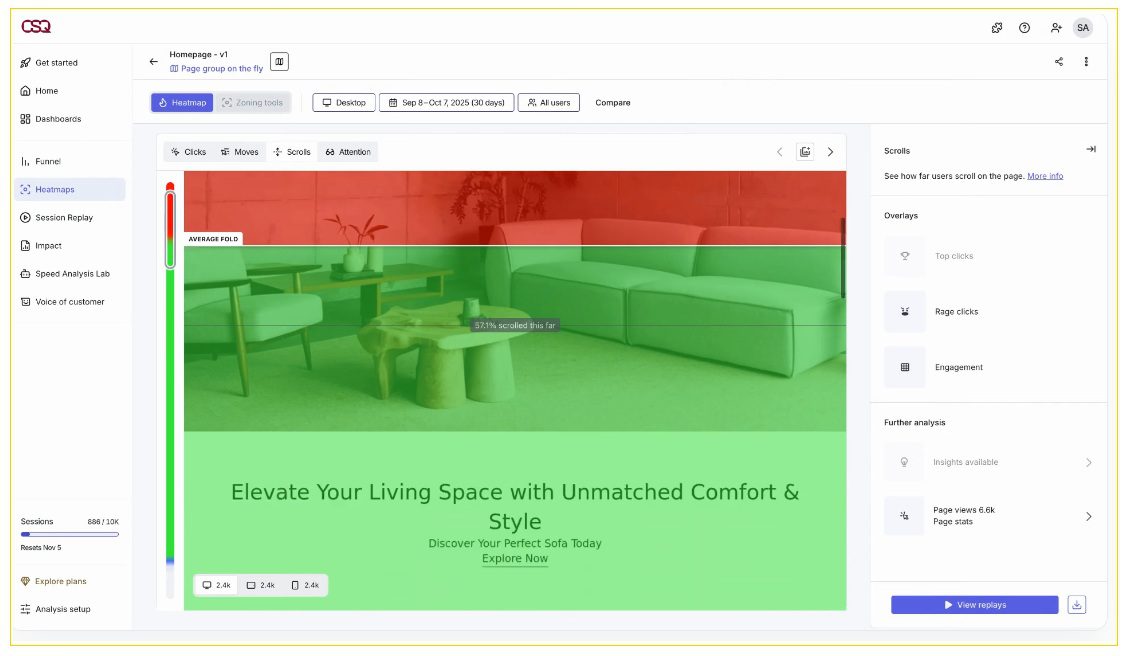Open Session Replay in the sidebar
This screenshot has width=1130, height=656.
64,218
